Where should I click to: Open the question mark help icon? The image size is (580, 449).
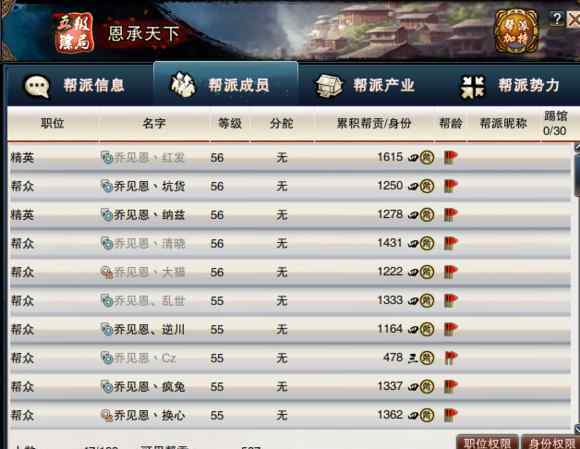[557, 18]
